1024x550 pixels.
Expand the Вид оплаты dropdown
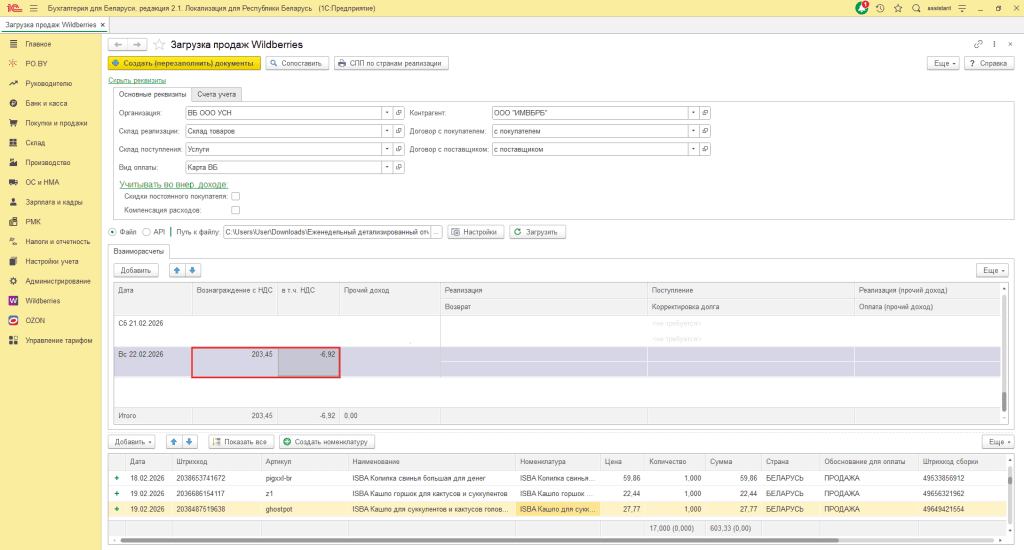(x=386, y=167)
